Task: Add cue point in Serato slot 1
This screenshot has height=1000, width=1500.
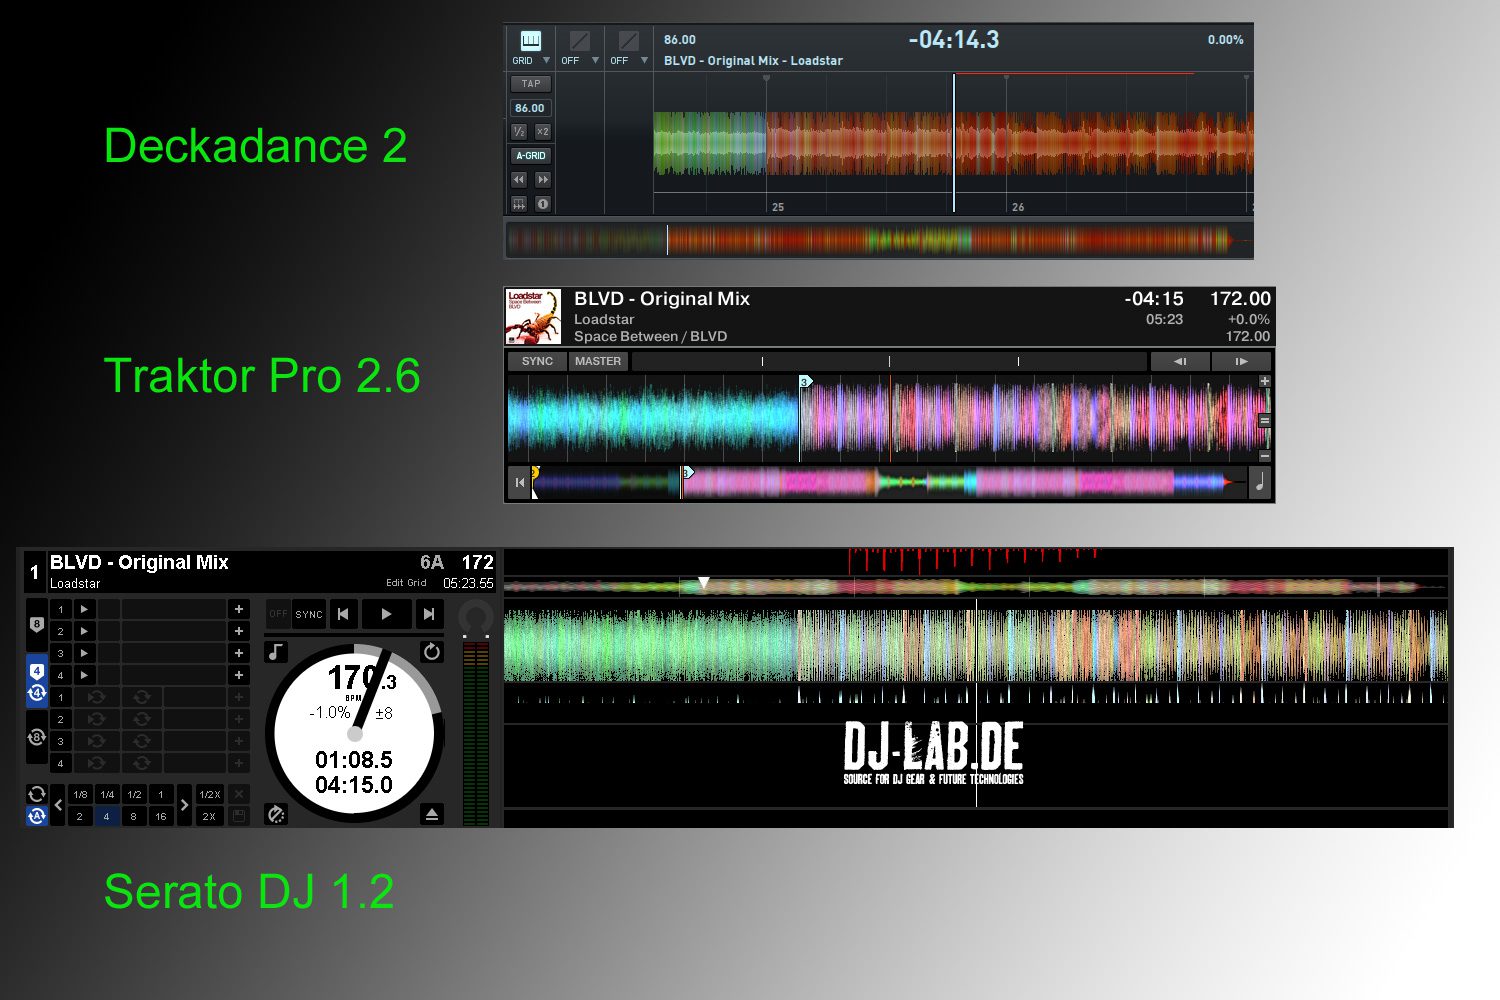Action: coord(239,609)
